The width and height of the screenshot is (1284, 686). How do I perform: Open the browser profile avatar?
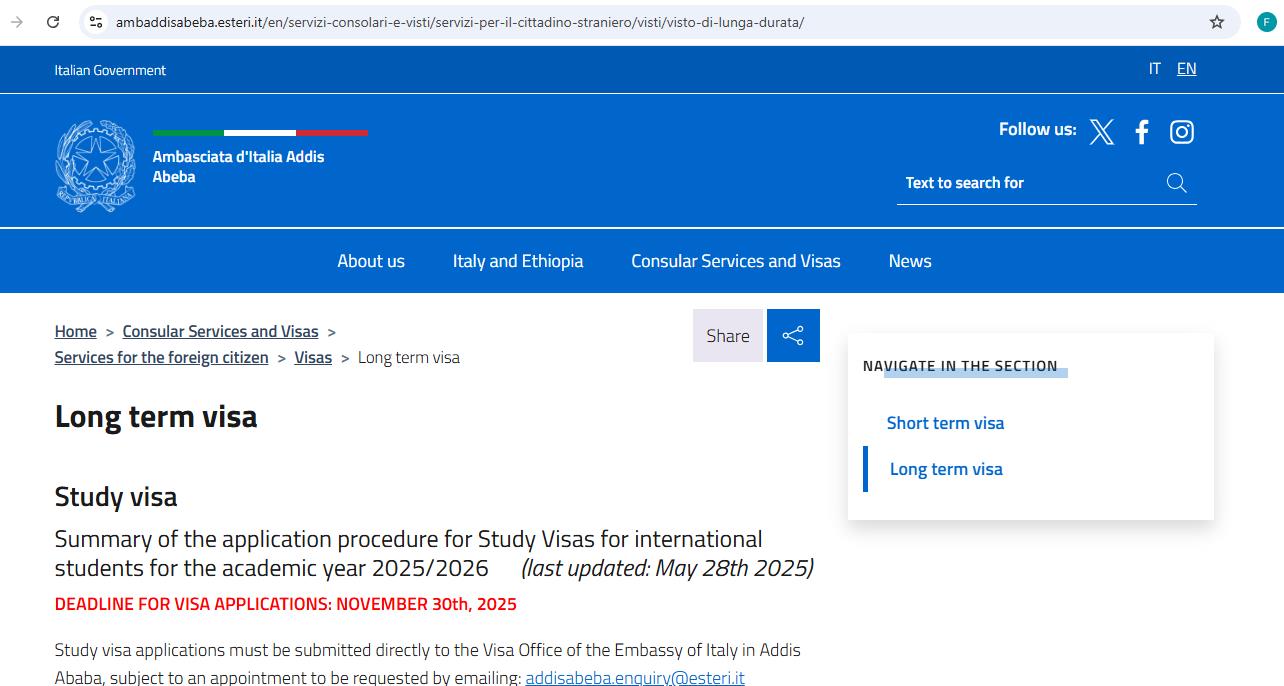pos(1266,21)
